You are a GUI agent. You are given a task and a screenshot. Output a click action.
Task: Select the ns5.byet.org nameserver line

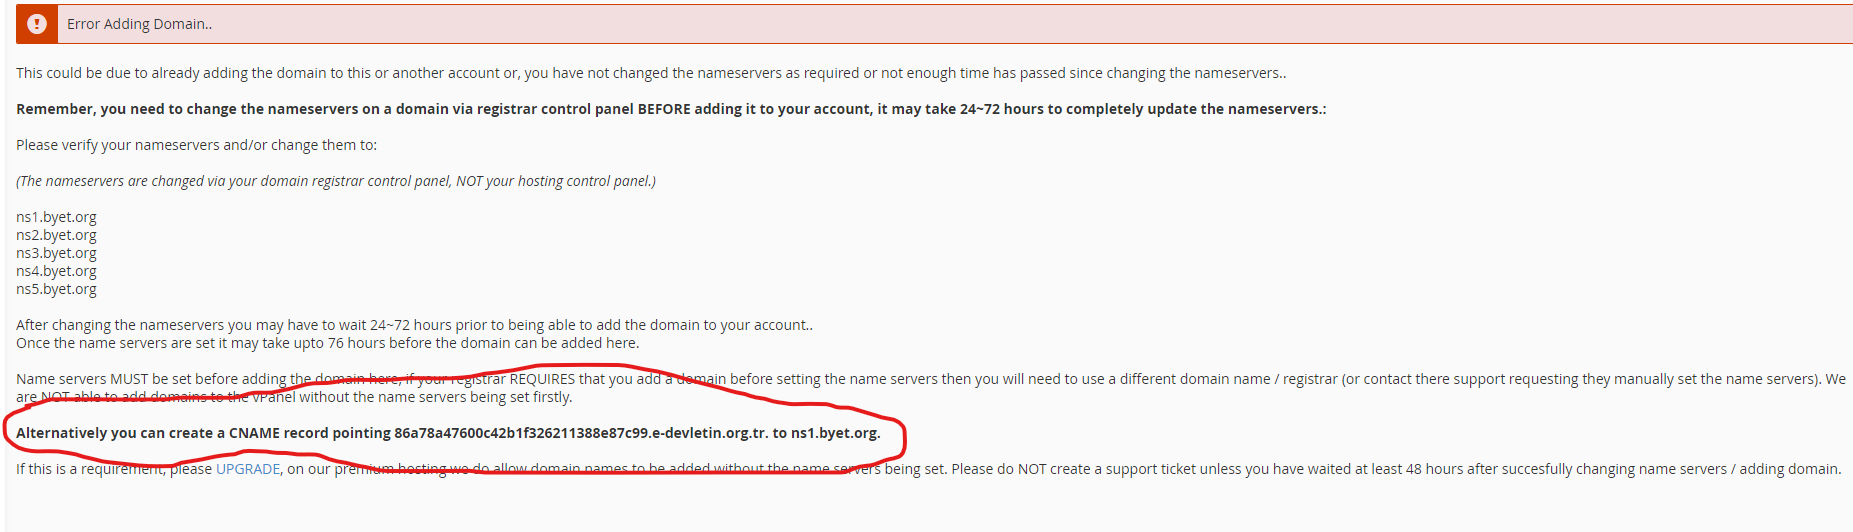tap(56, 289)
